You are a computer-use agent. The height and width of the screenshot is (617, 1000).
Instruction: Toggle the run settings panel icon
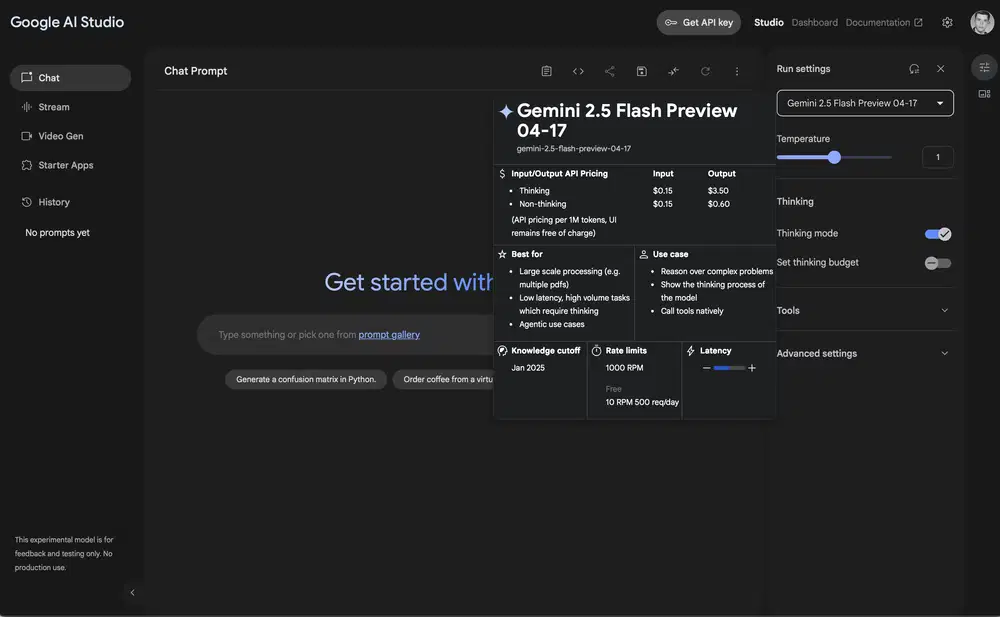[x=984, y=67]
